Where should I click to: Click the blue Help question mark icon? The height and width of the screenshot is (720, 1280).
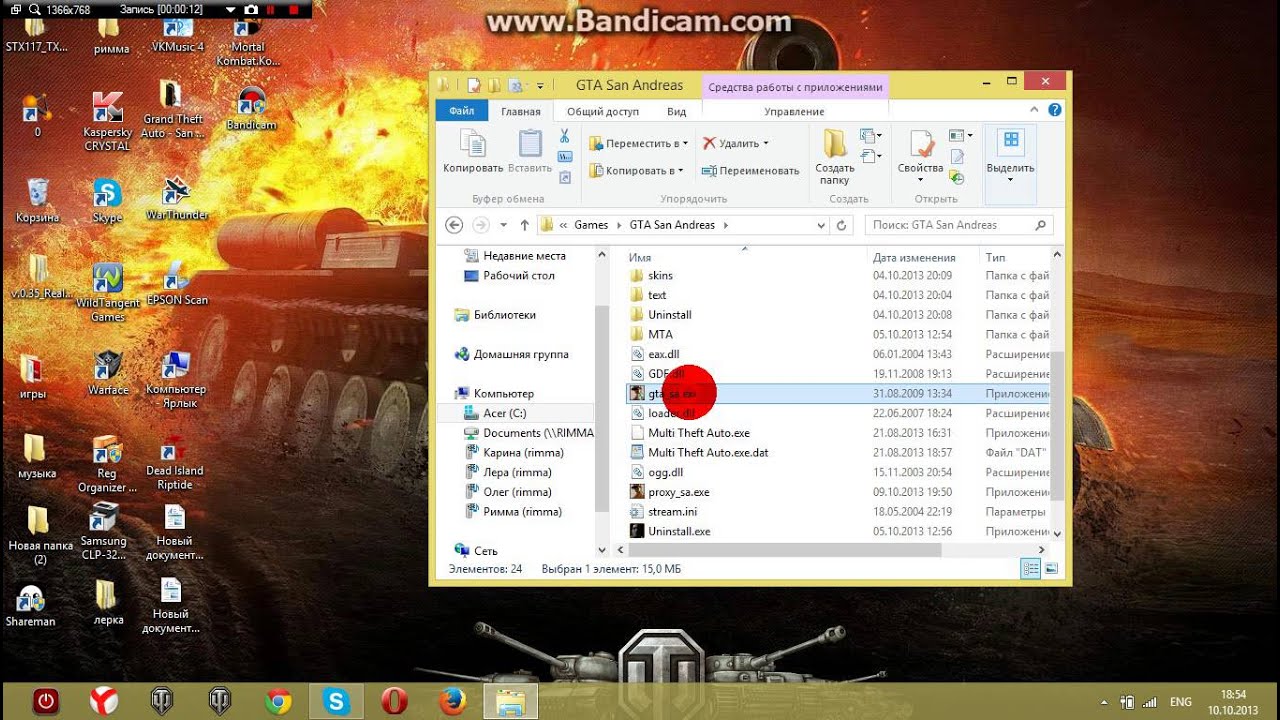pyautogui.click(x=1057, y=108)
